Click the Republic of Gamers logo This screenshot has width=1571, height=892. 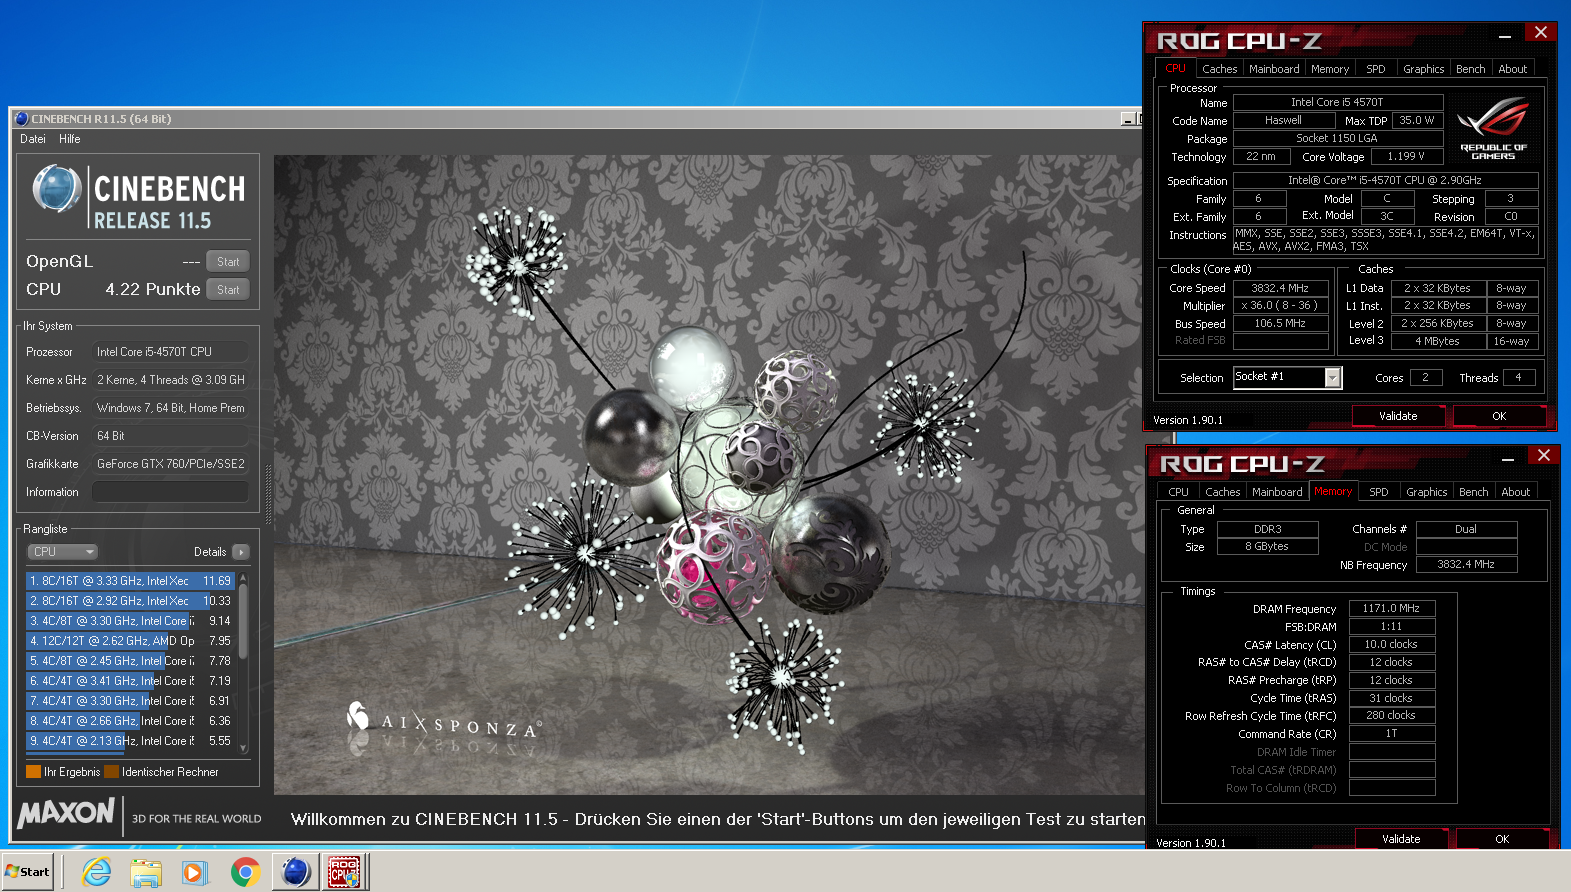pos(1493,128)
